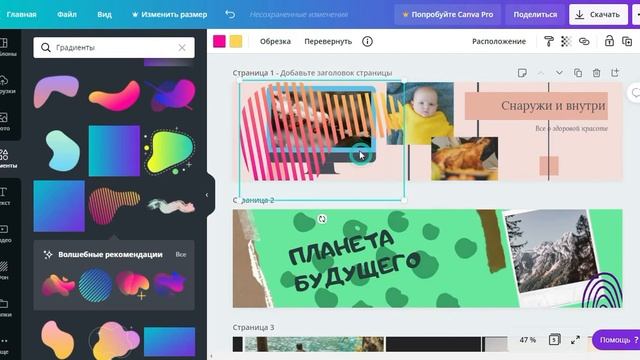The height and width of the screenshot is (360, 640).
Task: Select purple-blue brush splash element
Action: (x=170, y=95)
